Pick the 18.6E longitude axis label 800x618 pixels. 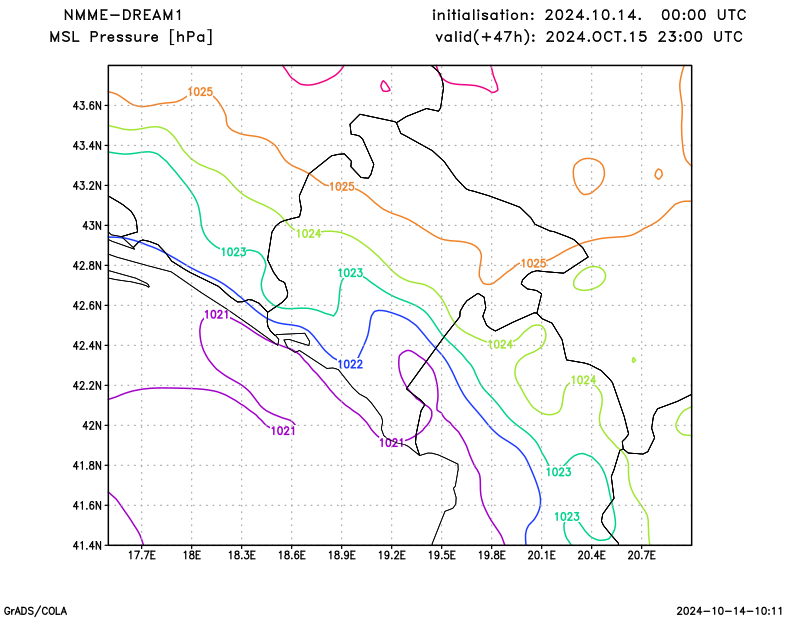point(292,556)
